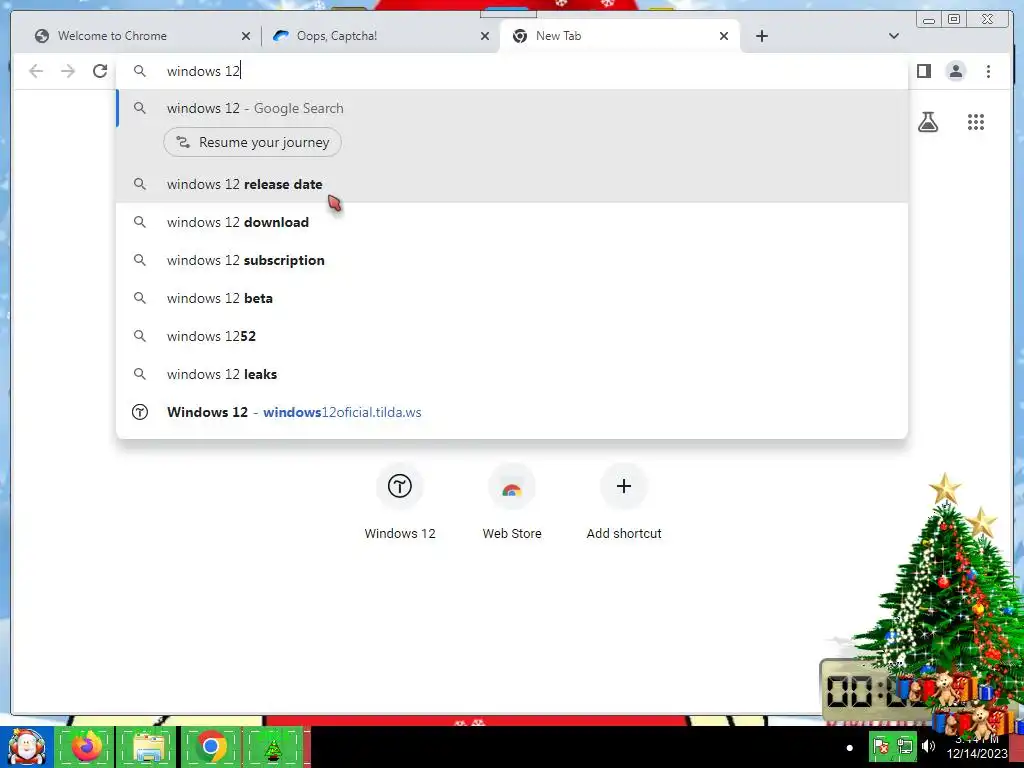Viewport: 1024px width, 768px height.
Task: Open the volume speaker tray icon
Action: coord(929,746)
